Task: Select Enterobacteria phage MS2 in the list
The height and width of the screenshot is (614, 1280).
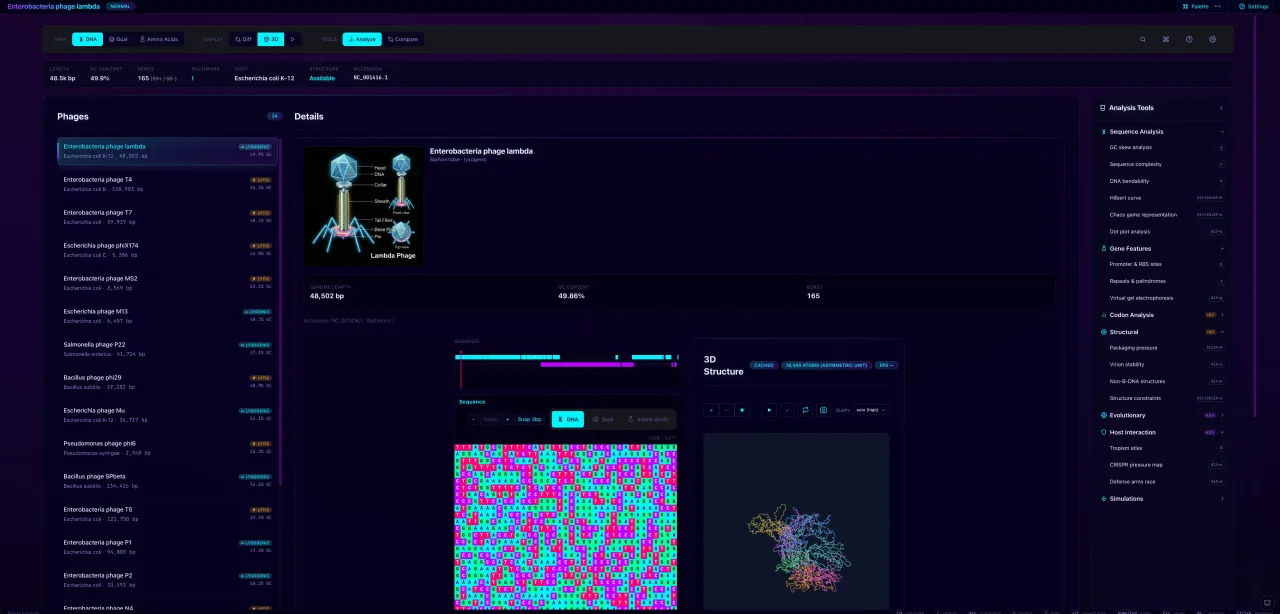Action: coord(168,282)
